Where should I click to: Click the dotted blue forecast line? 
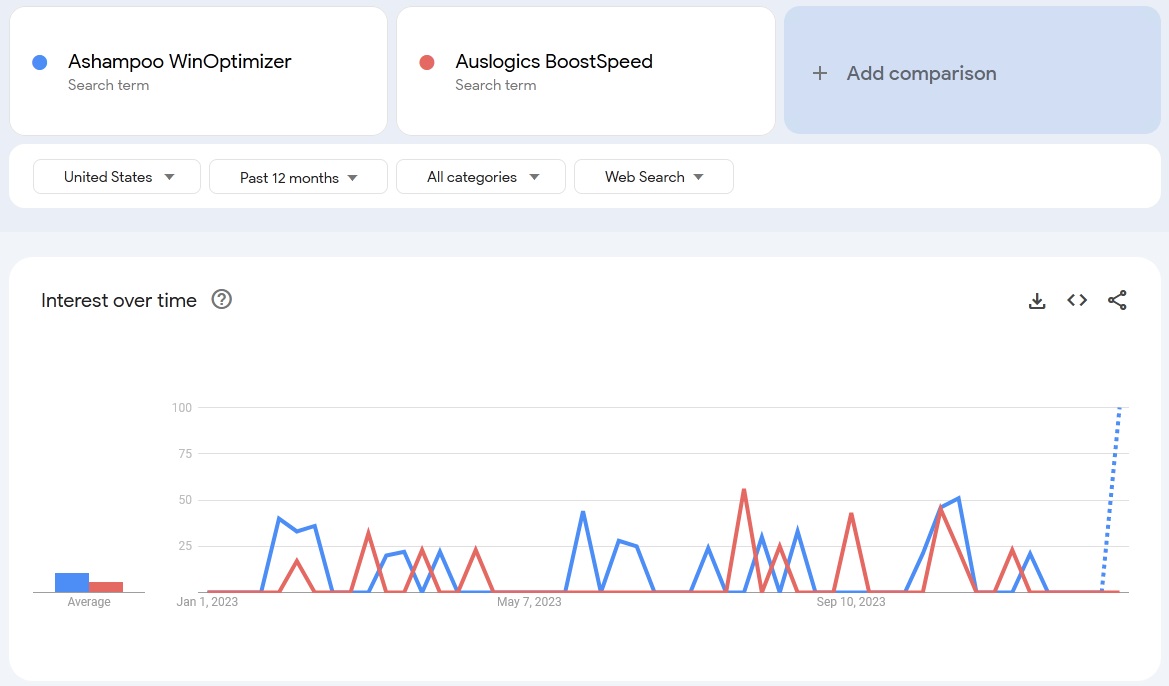coord(1111,500)
